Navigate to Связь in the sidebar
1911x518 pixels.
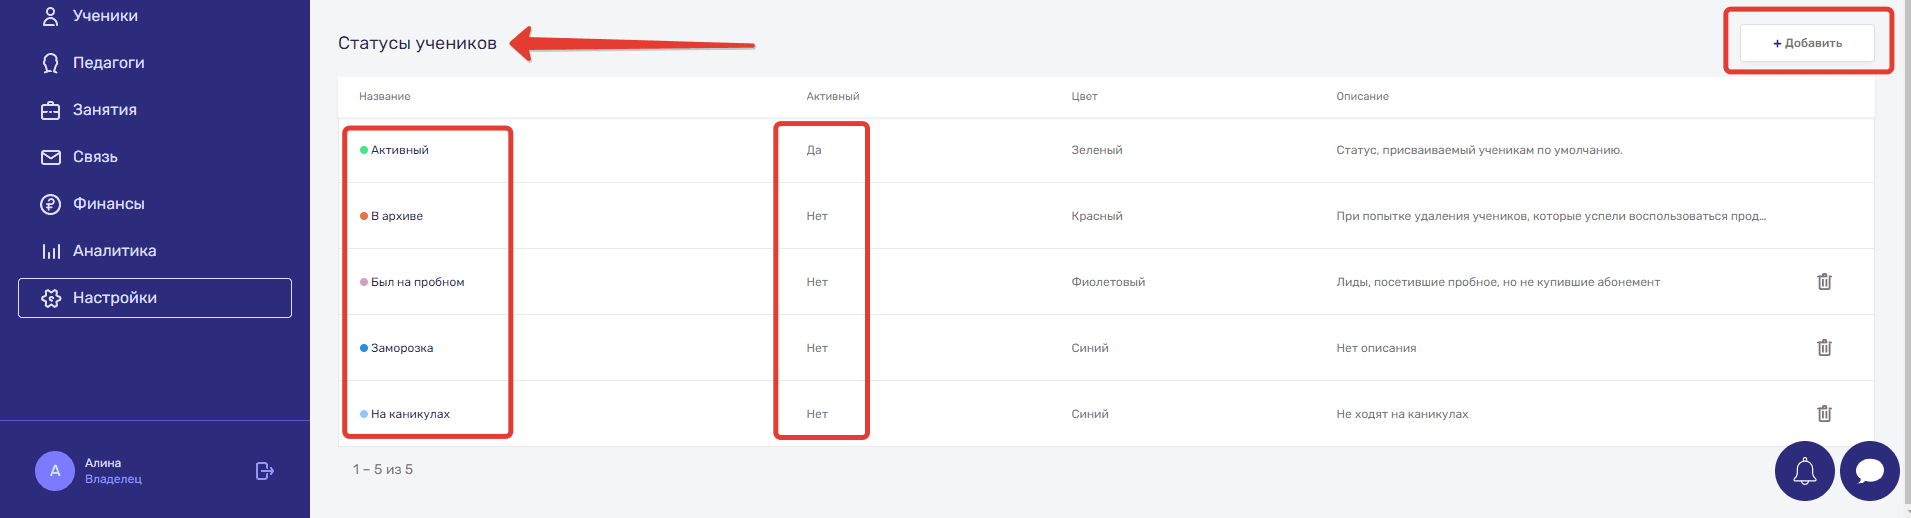(95, 157)
